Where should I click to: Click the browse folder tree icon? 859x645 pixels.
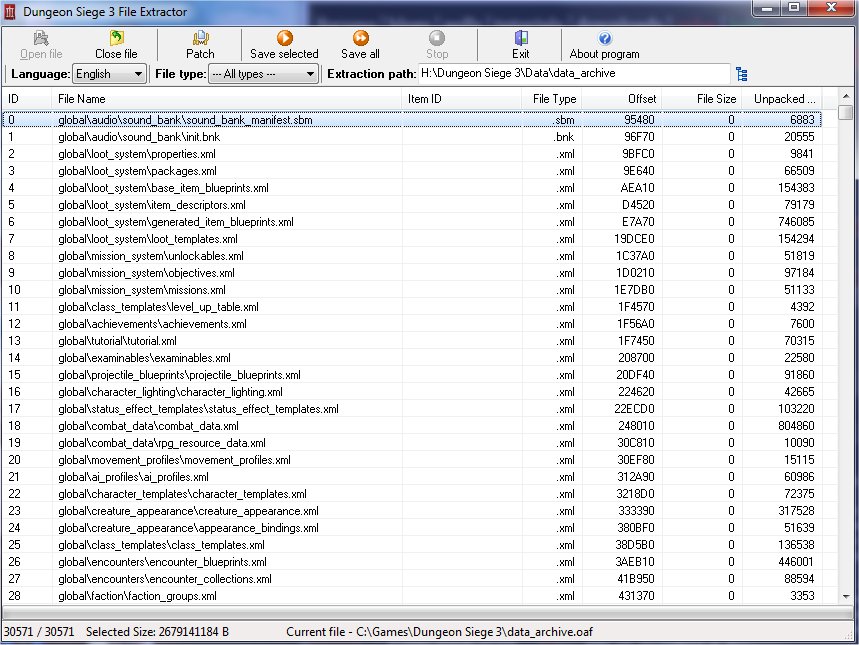click(x=741, y=74)
